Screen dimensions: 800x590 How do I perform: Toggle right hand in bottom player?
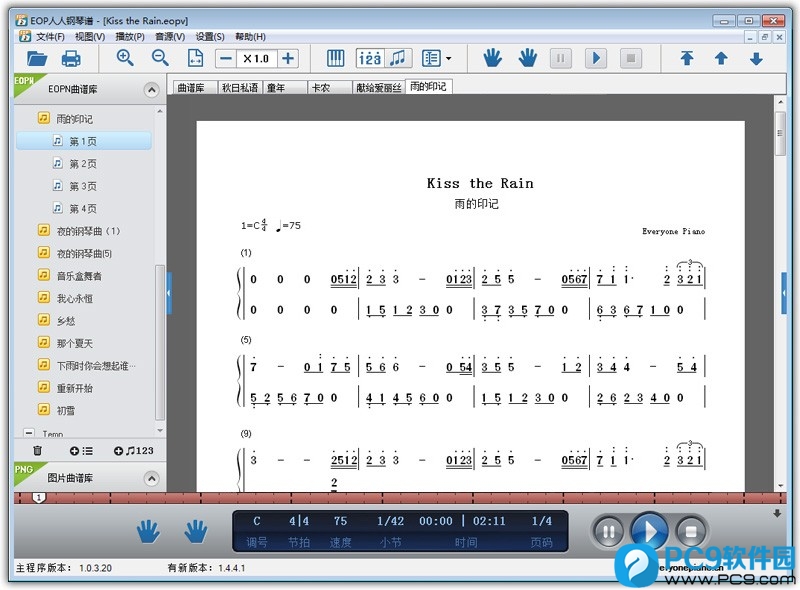196,531
